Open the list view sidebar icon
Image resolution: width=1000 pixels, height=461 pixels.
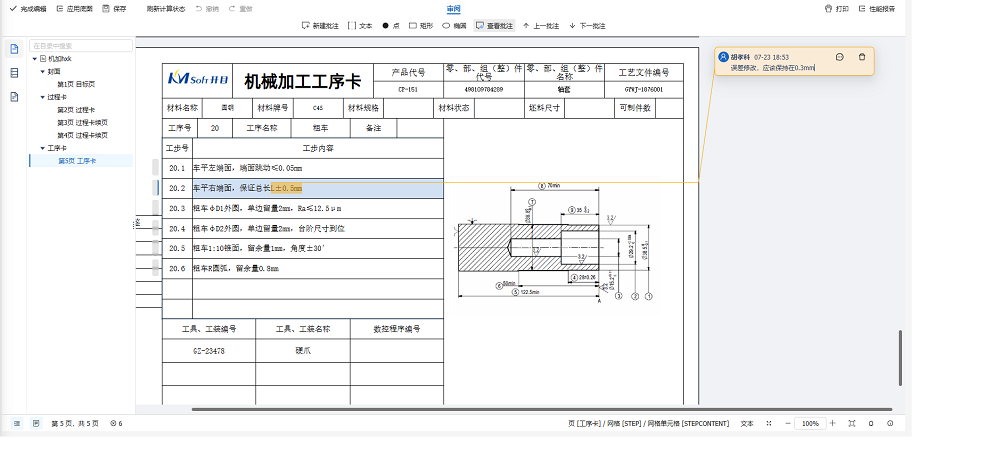click(15, 73)
